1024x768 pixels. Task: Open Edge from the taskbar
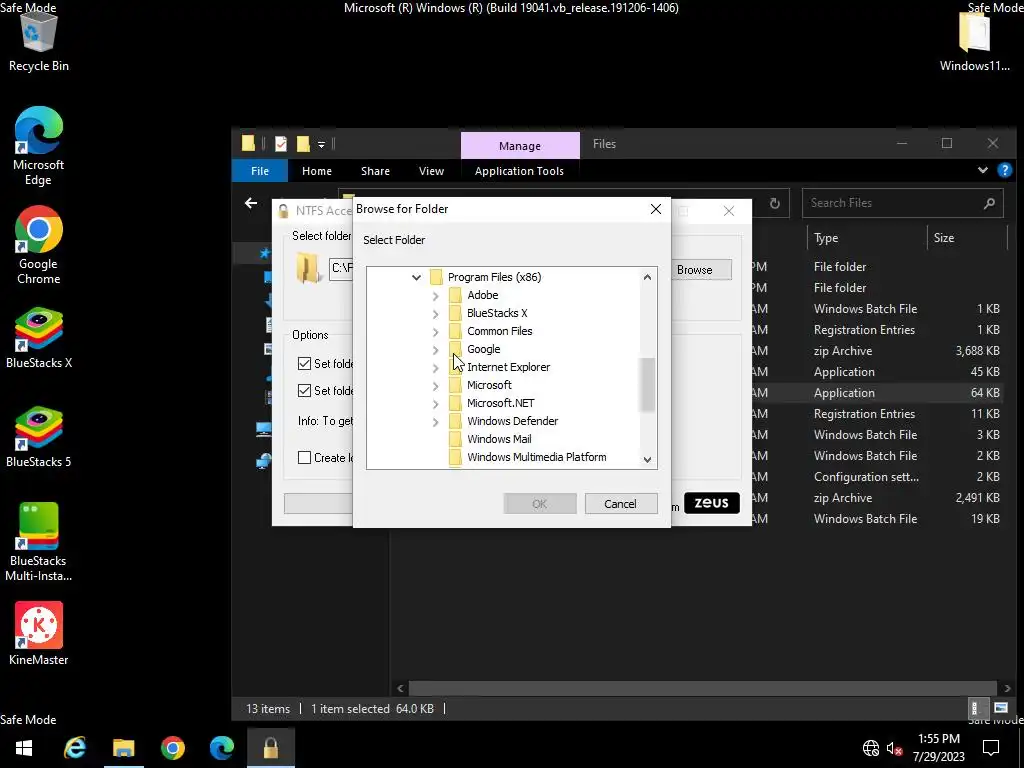[x=221, y=748]
